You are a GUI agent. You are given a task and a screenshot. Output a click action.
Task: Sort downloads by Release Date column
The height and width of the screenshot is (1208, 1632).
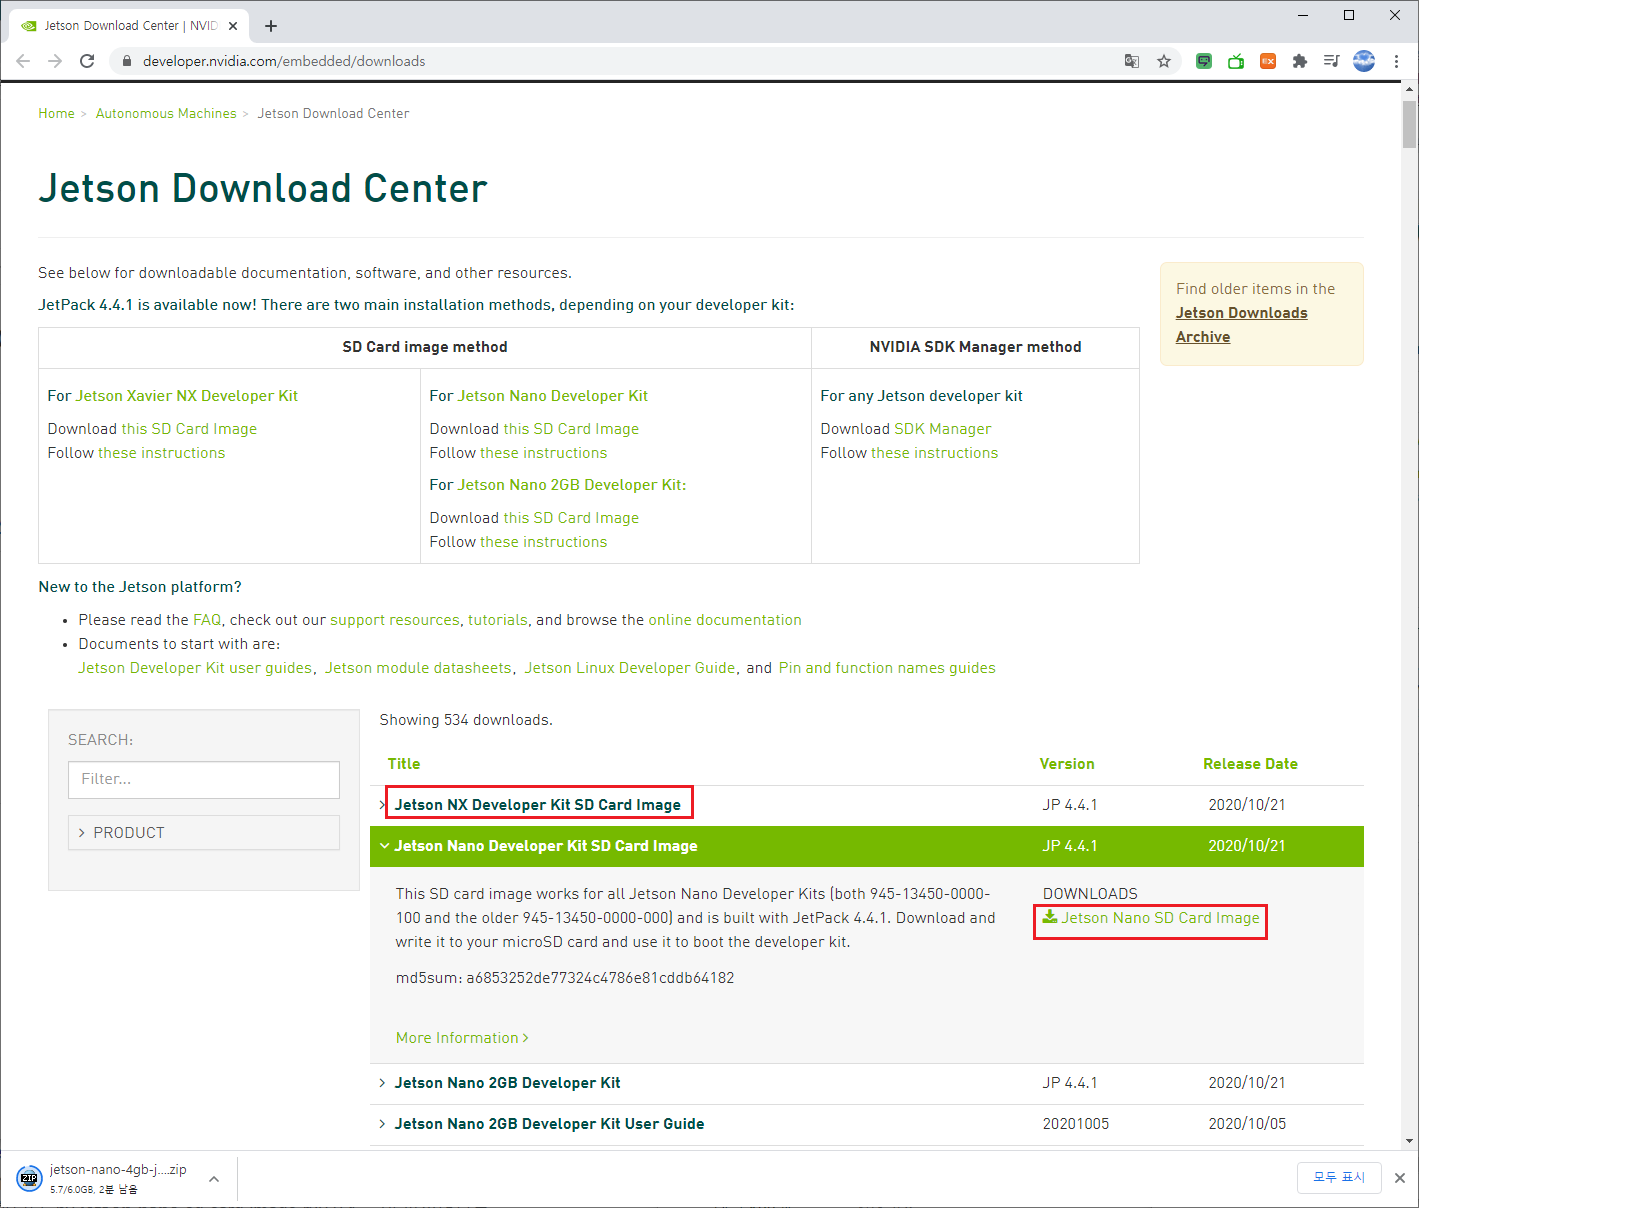coord(1250,764)
